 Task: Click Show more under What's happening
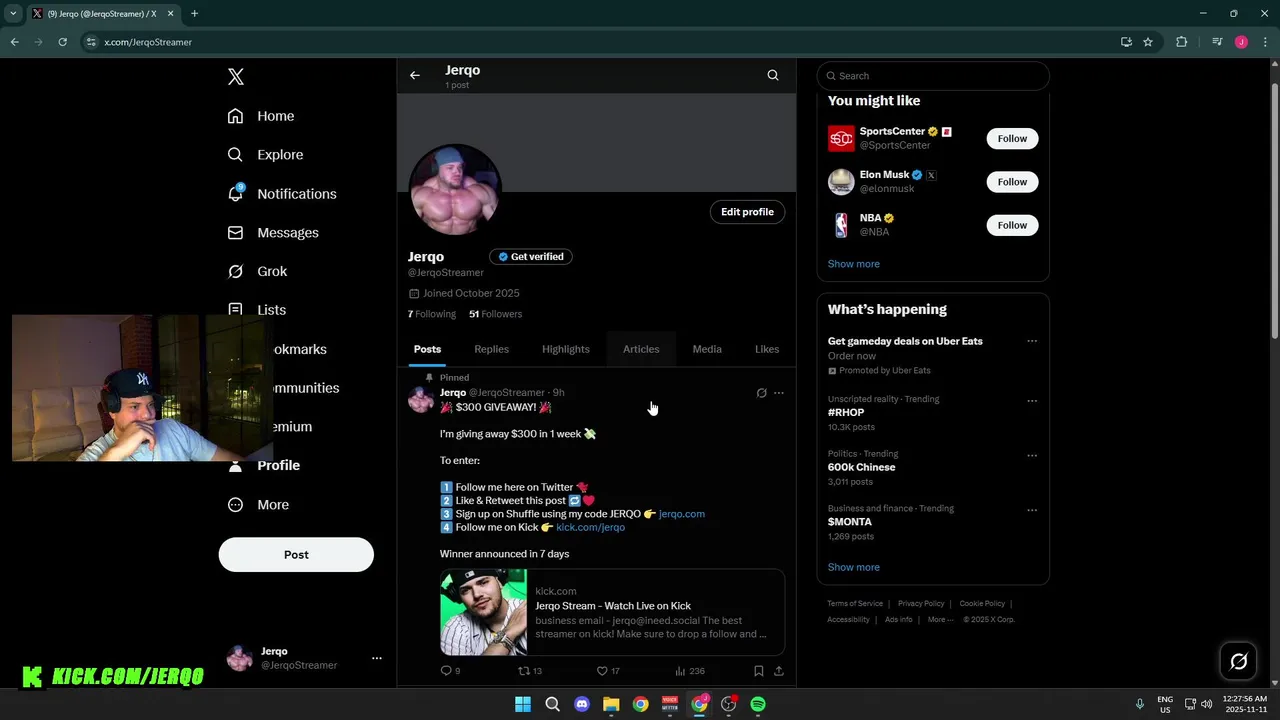854,567
